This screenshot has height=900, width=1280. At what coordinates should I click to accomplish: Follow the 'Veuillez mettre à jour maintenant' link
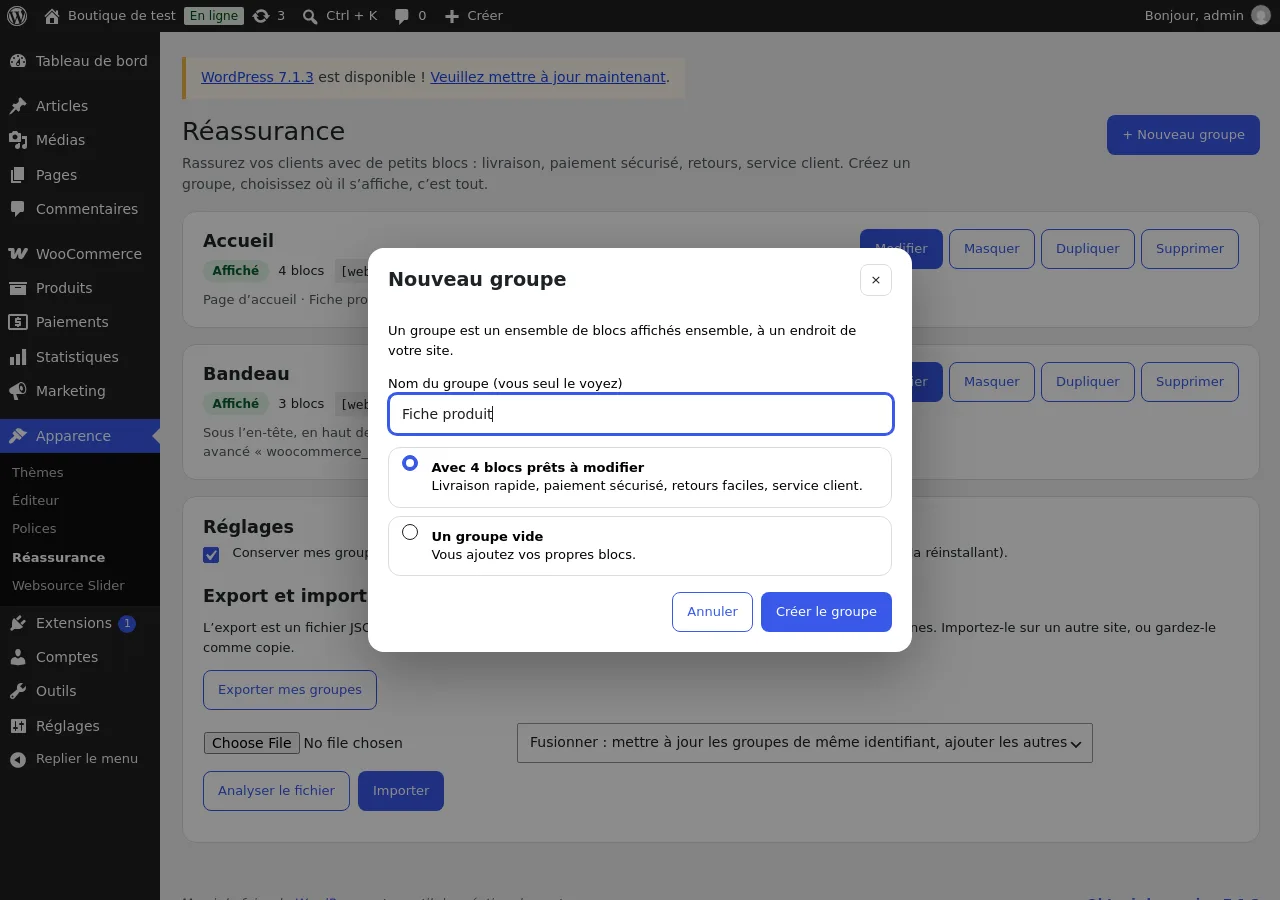pos(548,77)
